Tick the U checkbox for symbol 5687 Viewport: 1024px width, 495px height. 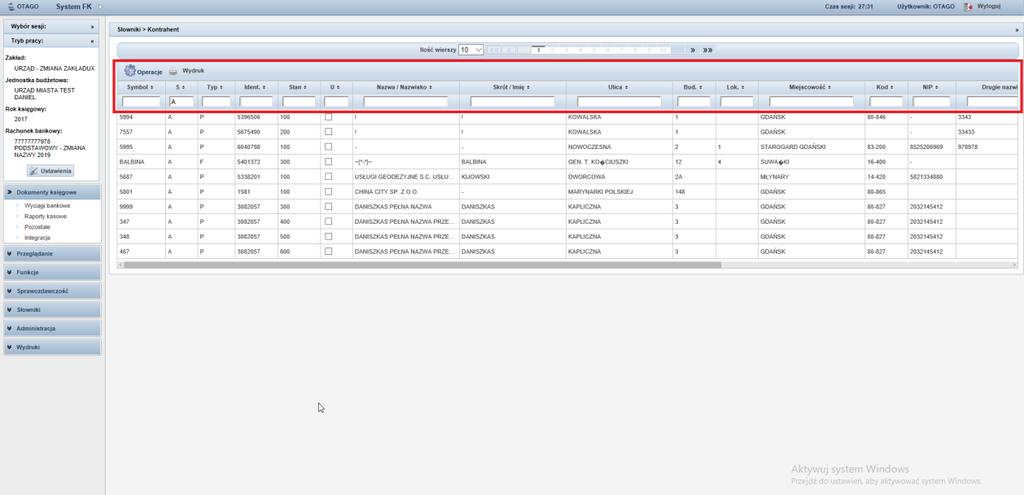[x=328, y=176]
